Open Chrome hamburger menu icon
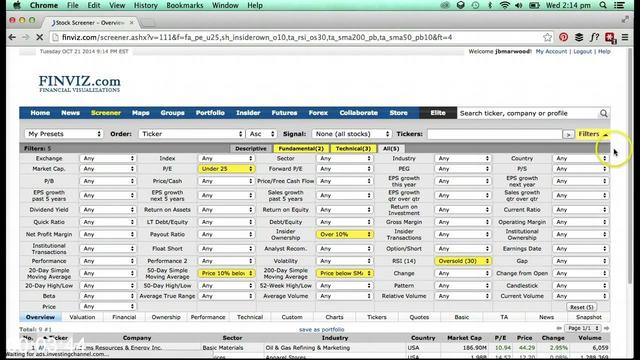 (x=625, y=37)
